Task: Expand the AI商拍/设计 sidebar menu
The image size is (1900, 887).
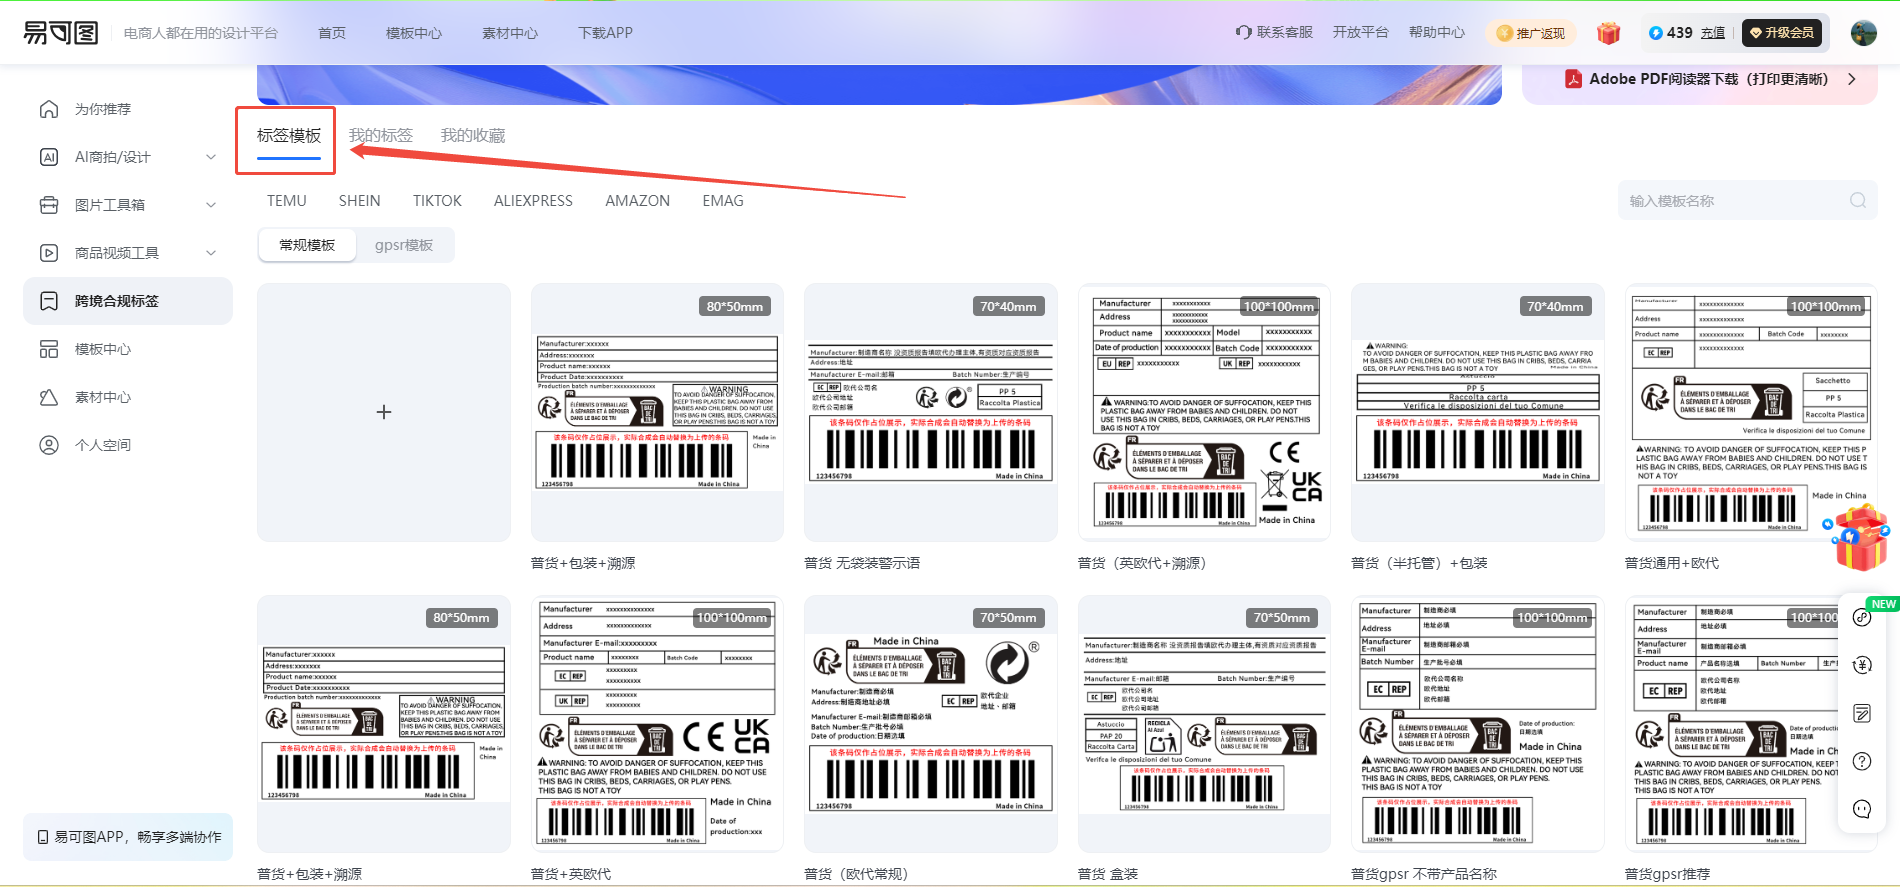Action: (211, 157)
